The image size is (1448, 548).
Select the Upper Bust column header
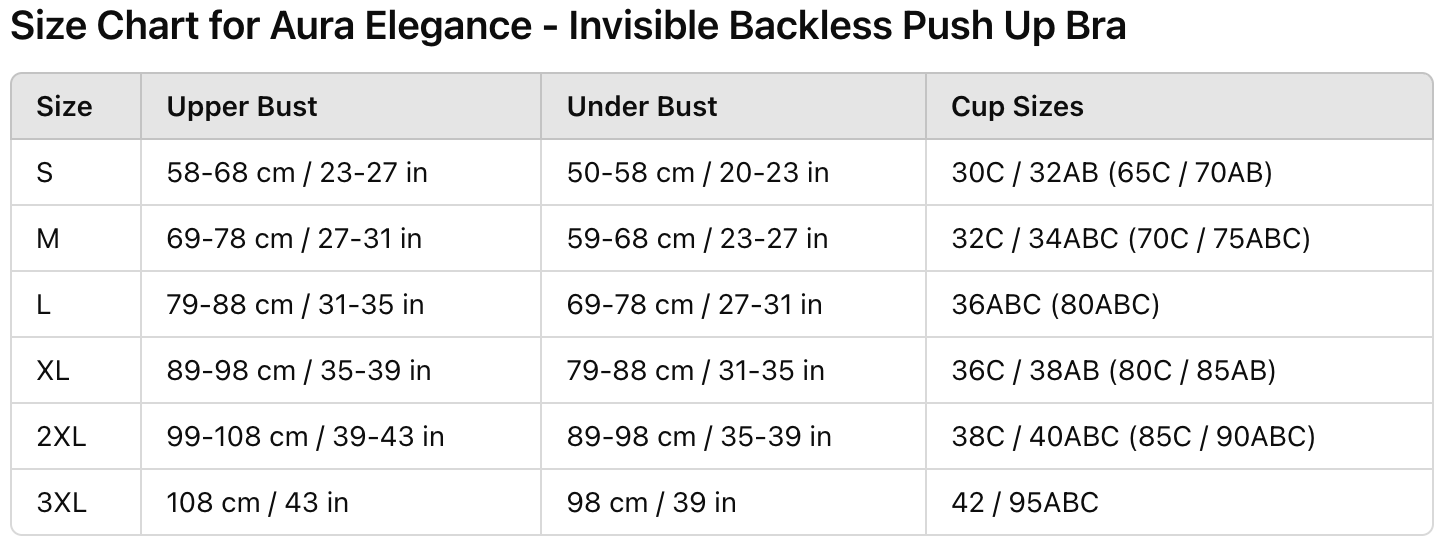click(x=242, y=107)
